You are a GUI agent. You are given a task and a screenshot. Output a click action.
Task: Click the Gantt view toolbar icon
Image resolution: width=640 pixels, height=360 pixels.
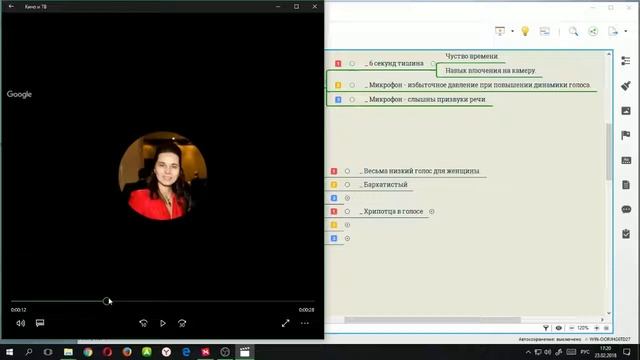(x=544, y=31)
